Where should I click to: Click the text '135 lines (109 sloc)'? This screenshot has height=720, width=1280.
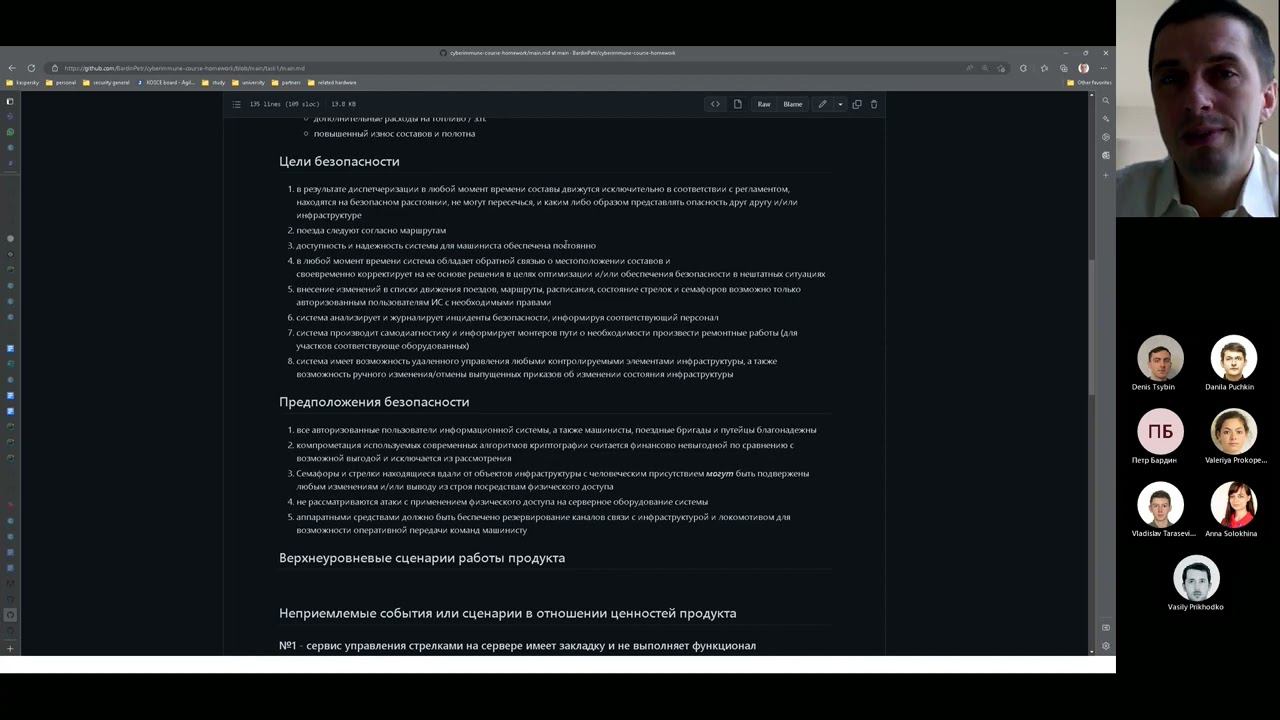pyautogui.click(x=284, y=104)
